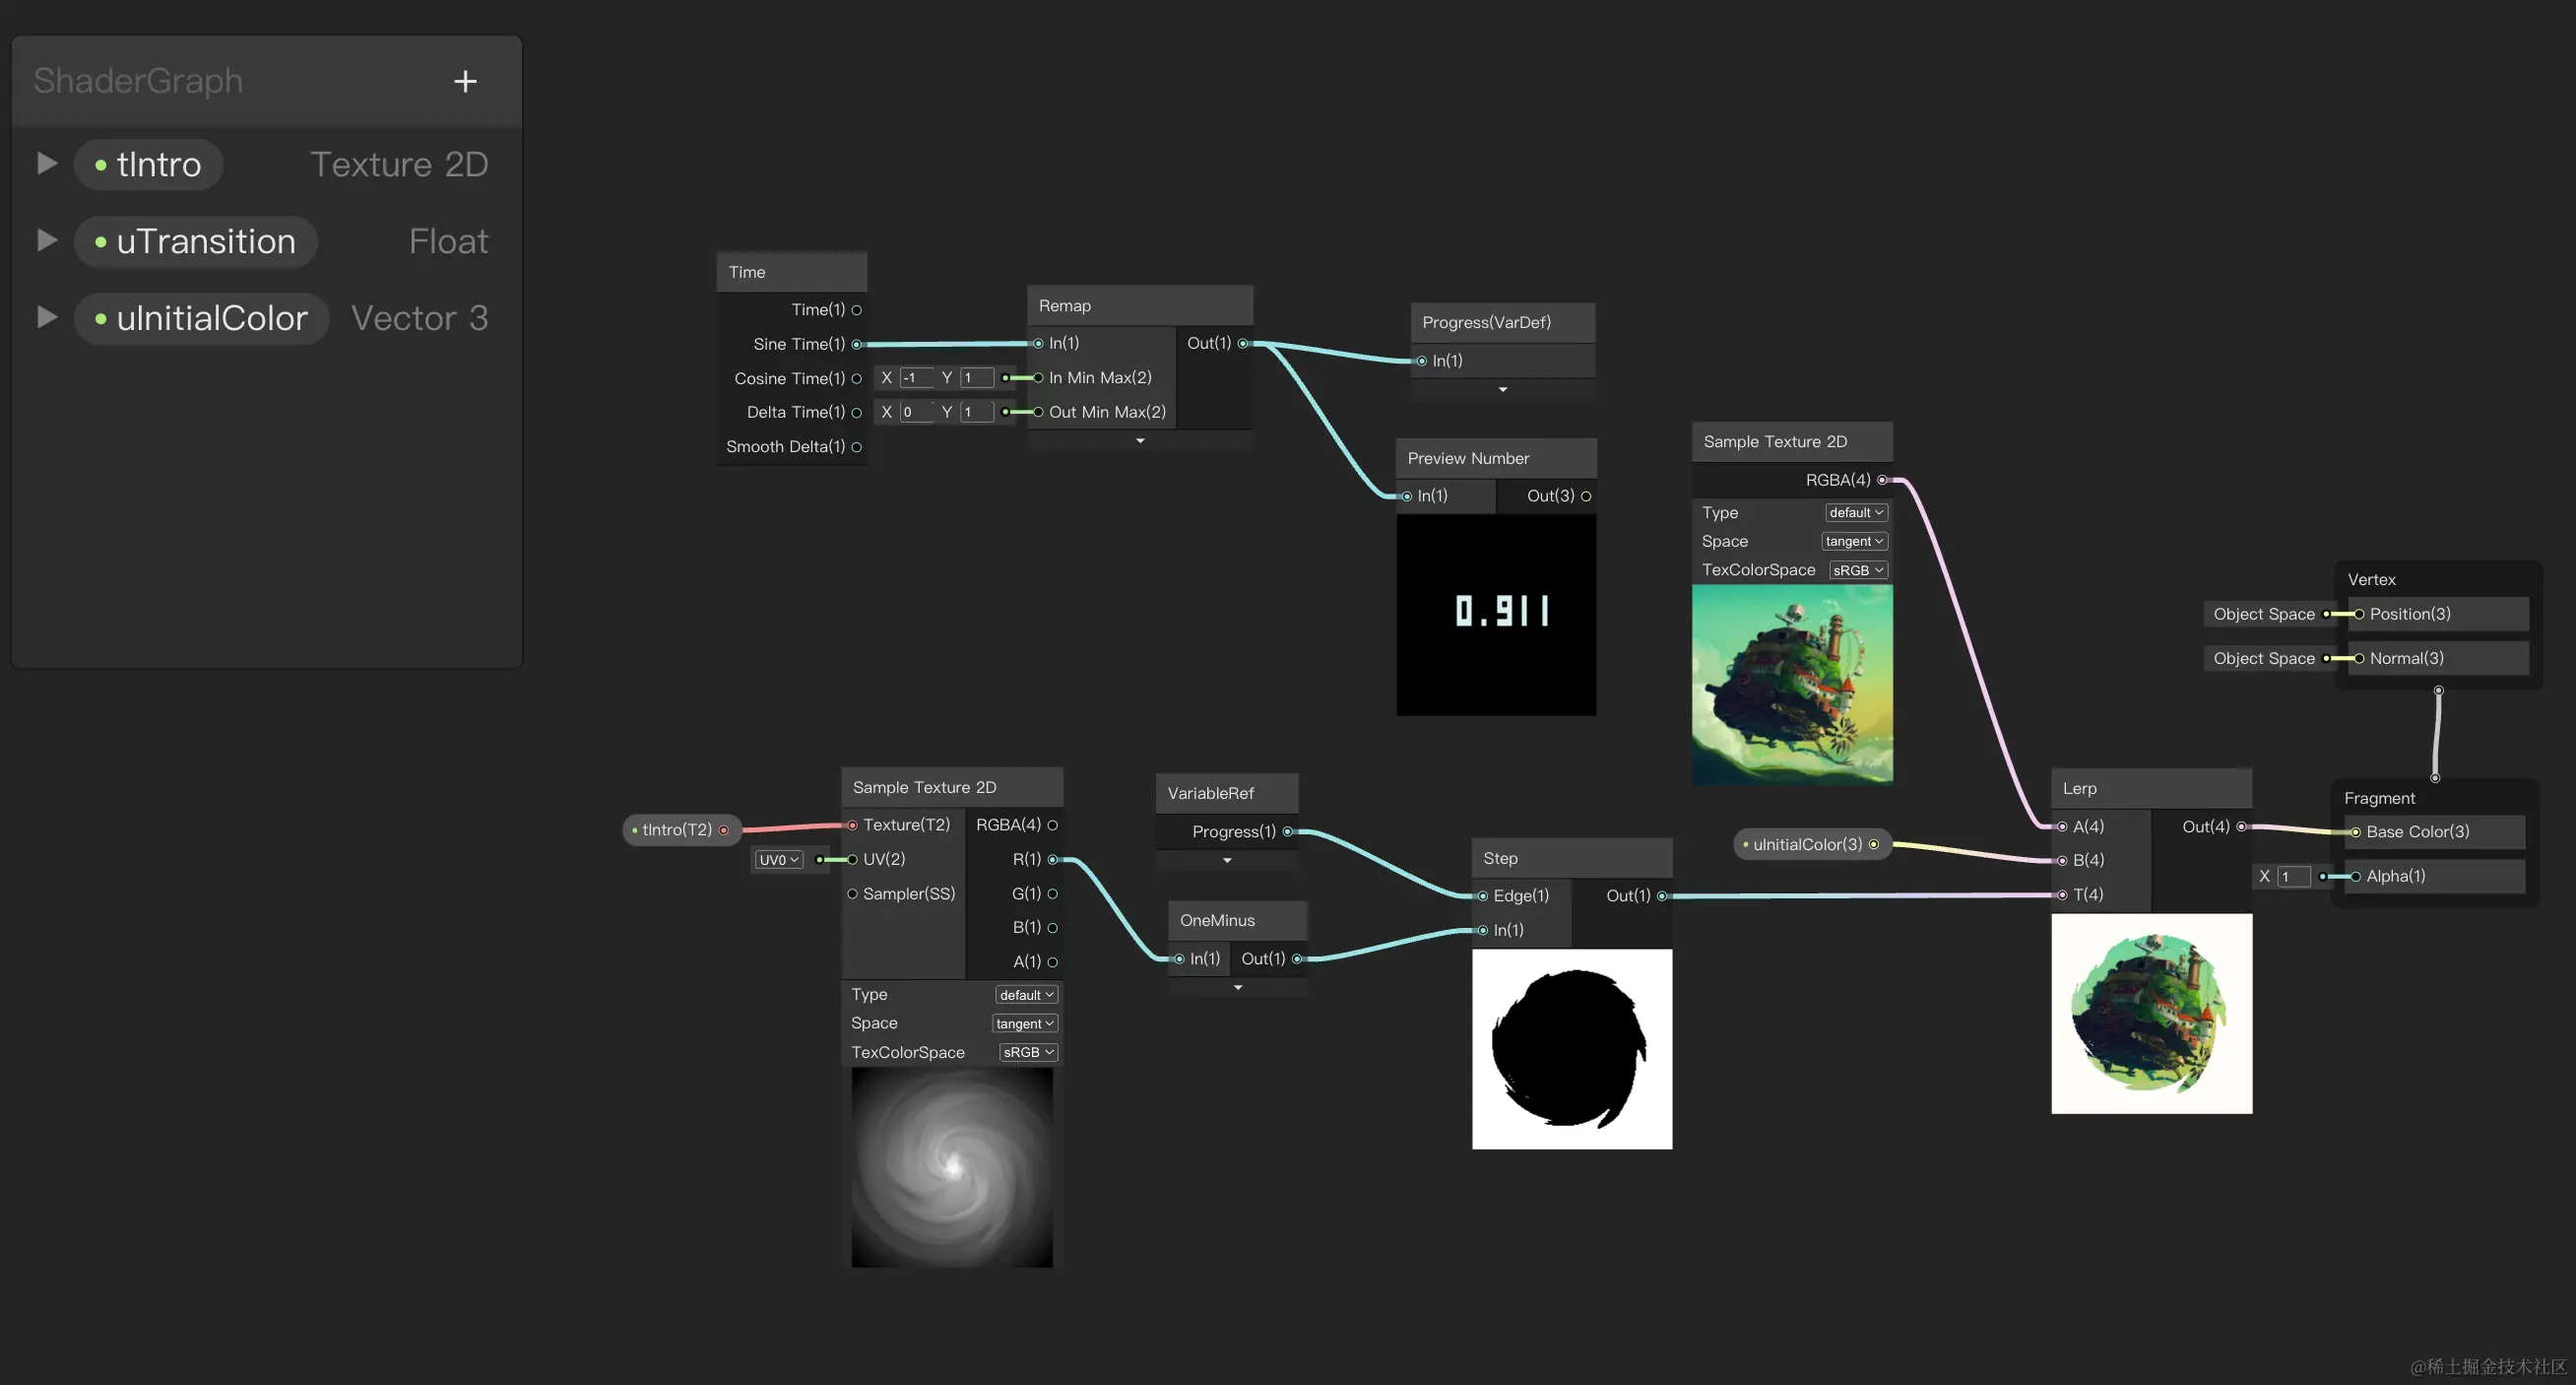Select the tIntro(T2) property node
The width and height of the screenshot is (2576, 1385).
(677, 830)
